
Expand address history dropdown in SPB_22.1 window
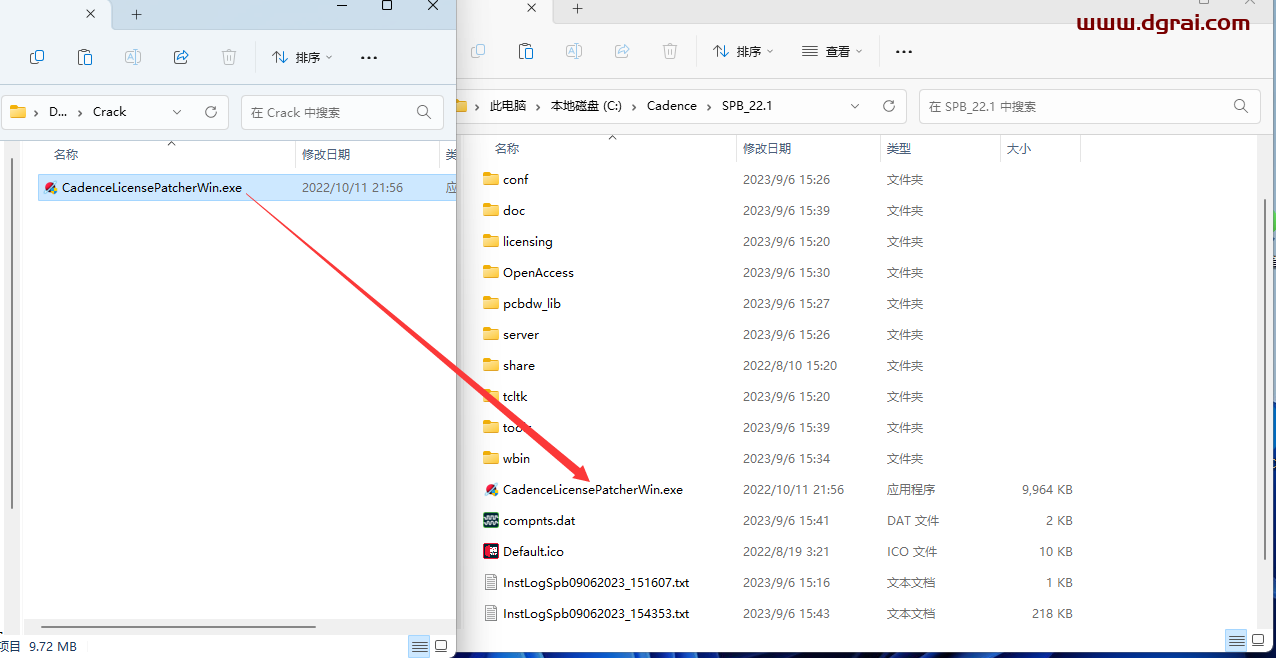coord(855,106)
